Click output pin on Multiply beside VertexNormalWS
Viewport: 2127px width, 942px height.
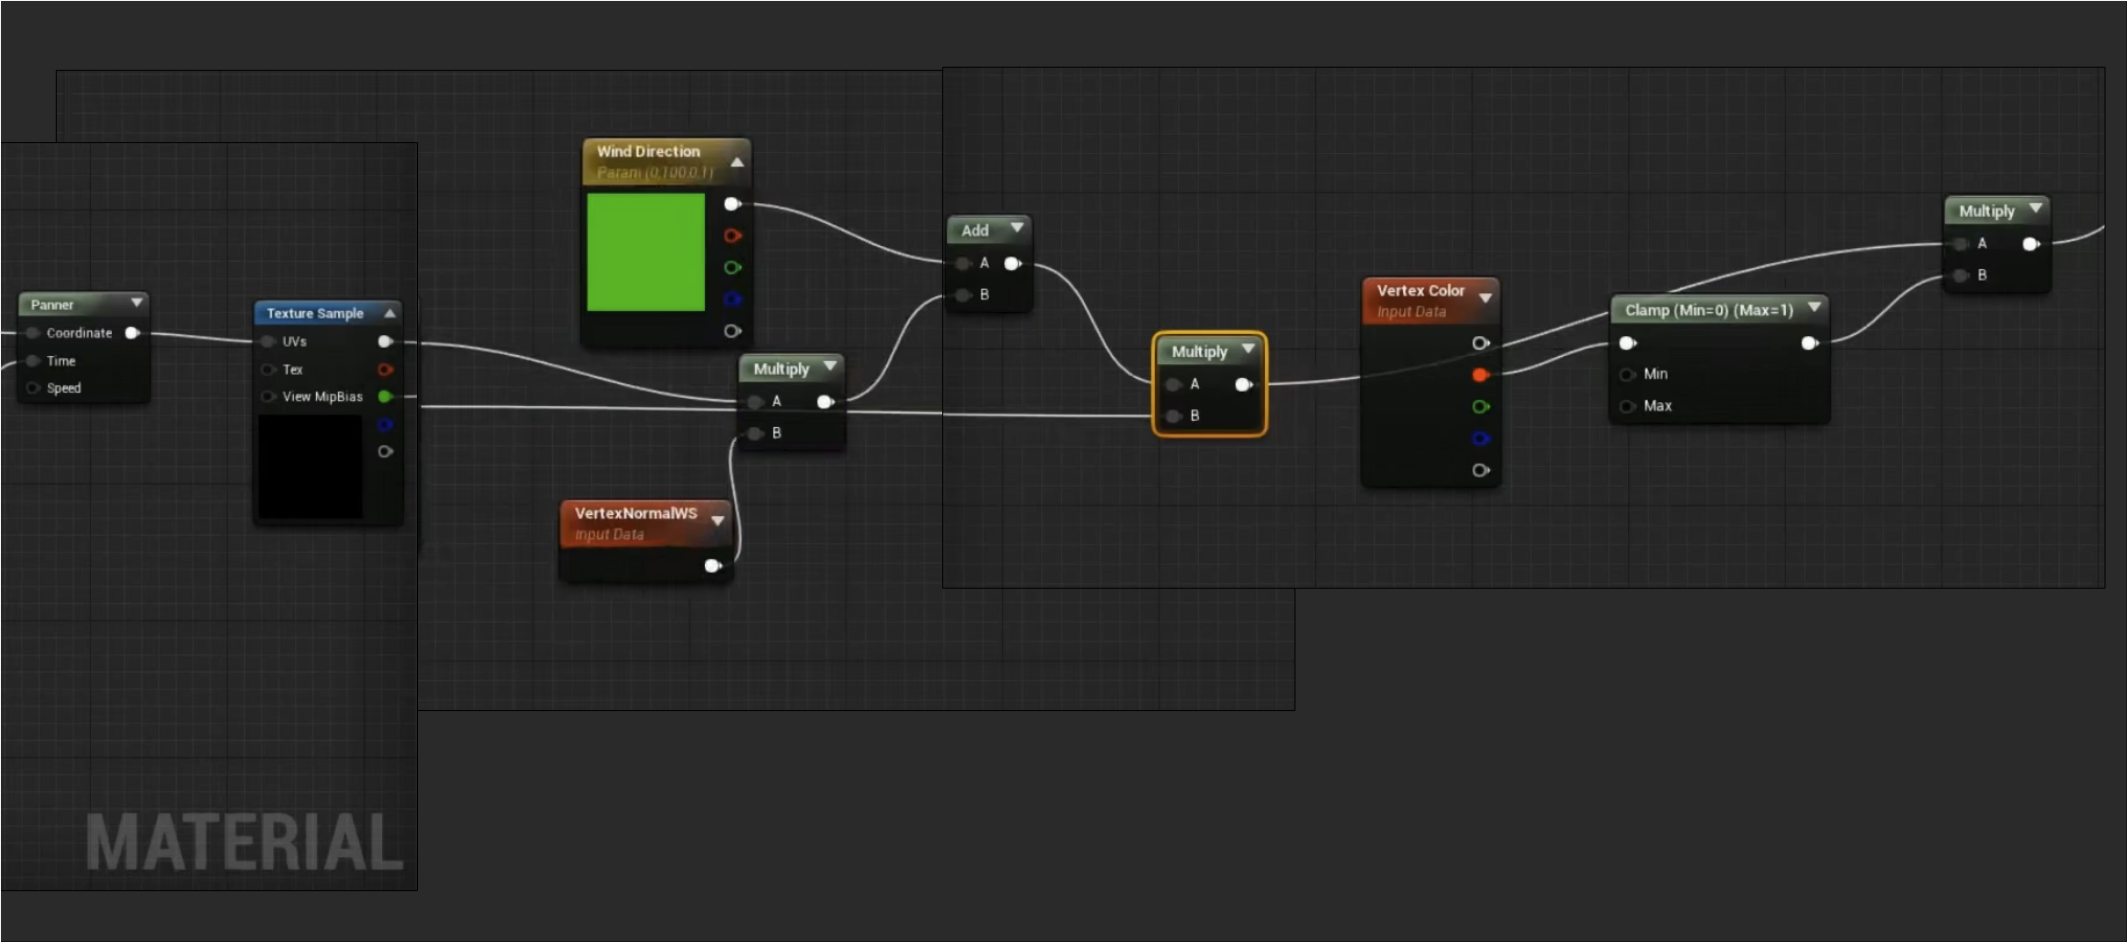coord(825,402)
